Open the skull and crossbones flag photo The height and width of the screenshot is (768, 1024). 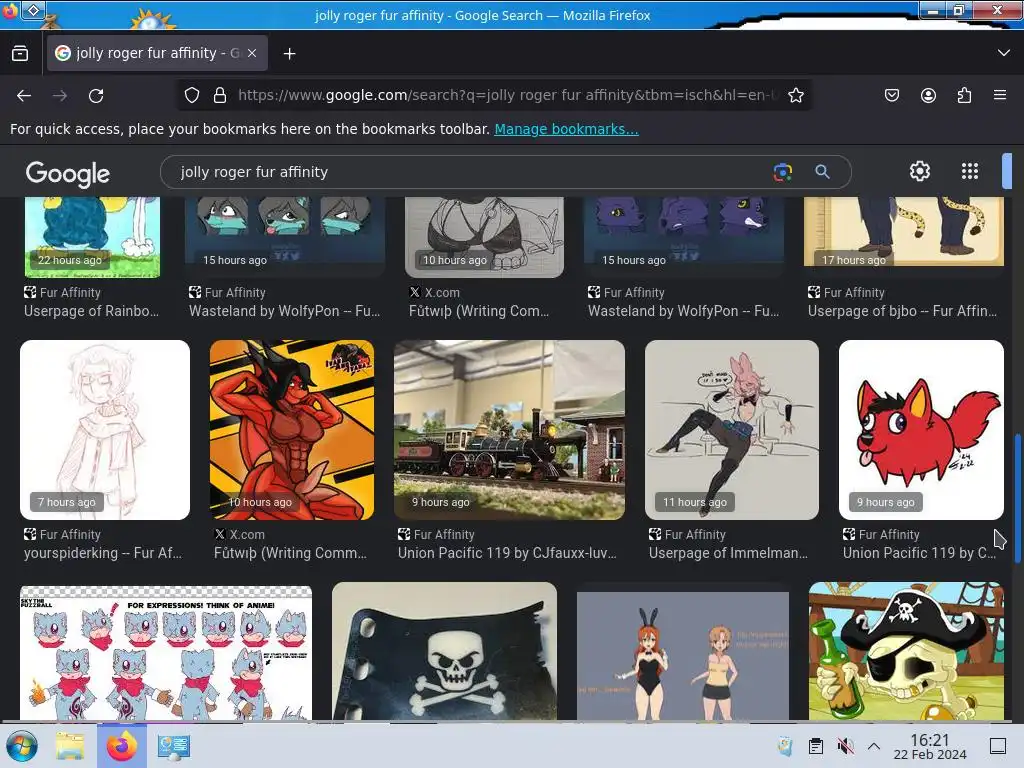pyautogui.click(x=444, y=652)
